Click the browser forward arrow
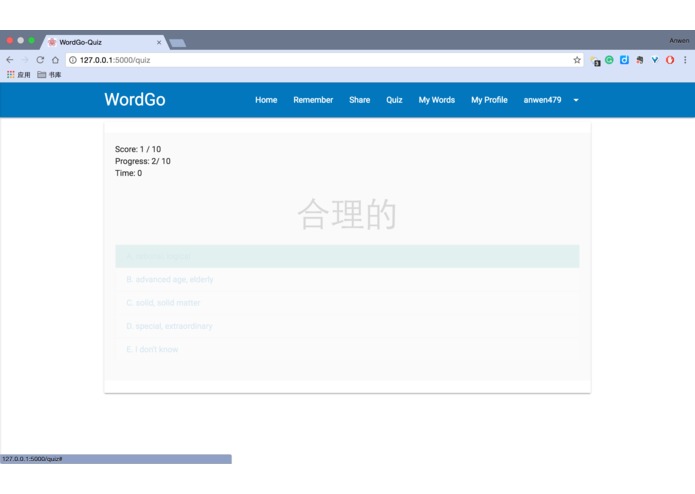The width and height of the screenshot is (695, 494). (x=25, y=60)
